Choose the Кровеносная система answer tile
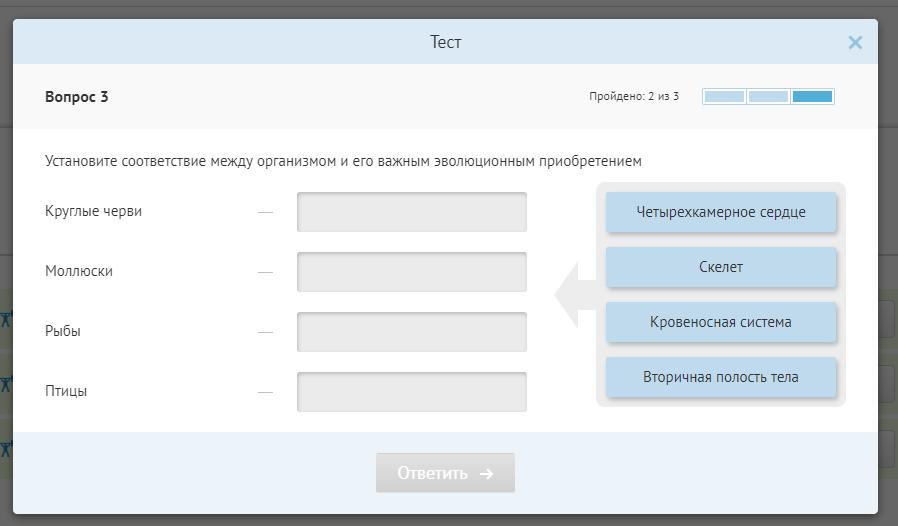 coord(721,322)
